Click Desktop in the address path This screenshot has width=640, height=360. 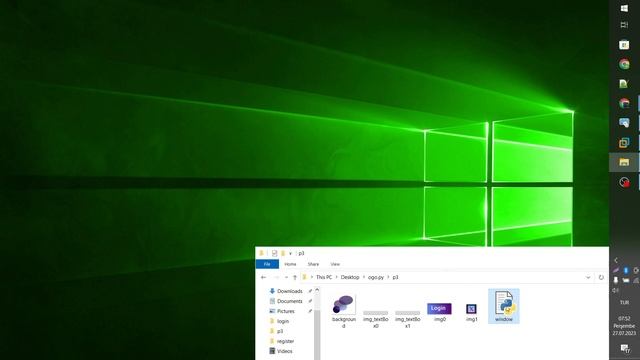[x=350, y=277]
